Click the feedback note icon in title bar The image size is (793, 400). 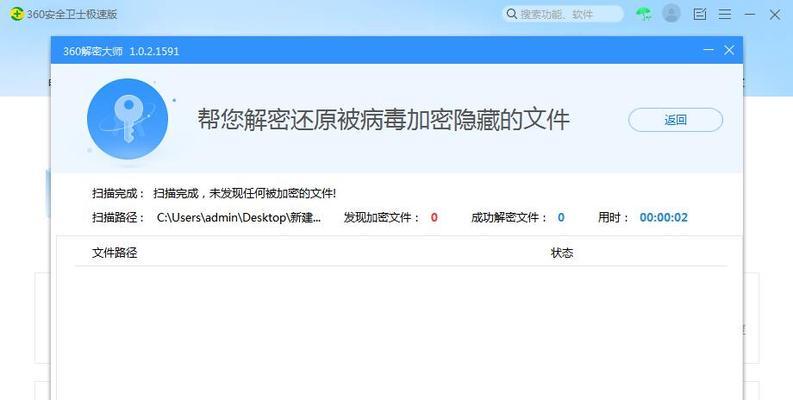click(x=700, y=14)
